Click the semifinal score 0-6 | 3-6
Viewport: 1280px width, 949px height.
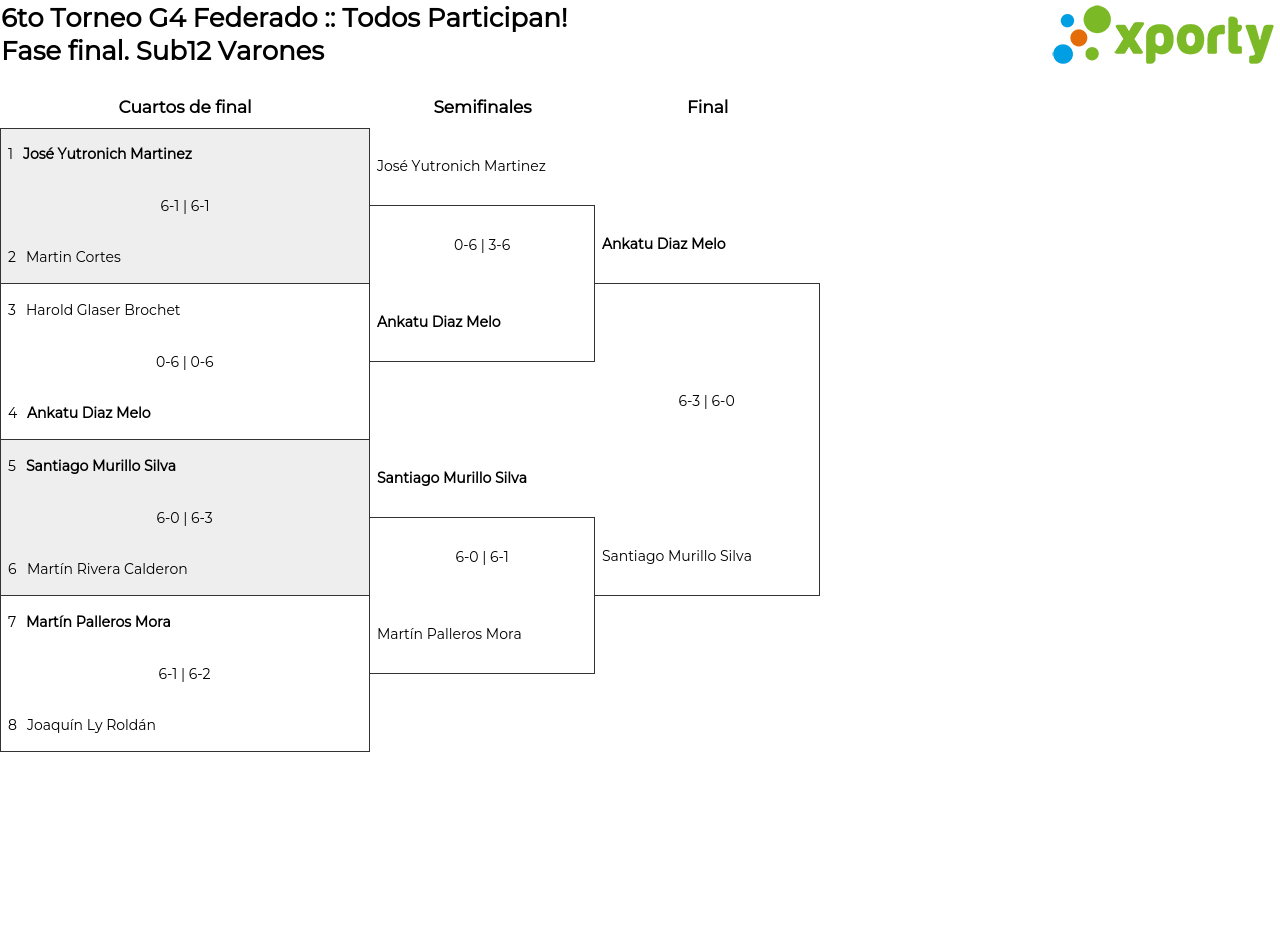pos(482,245)
